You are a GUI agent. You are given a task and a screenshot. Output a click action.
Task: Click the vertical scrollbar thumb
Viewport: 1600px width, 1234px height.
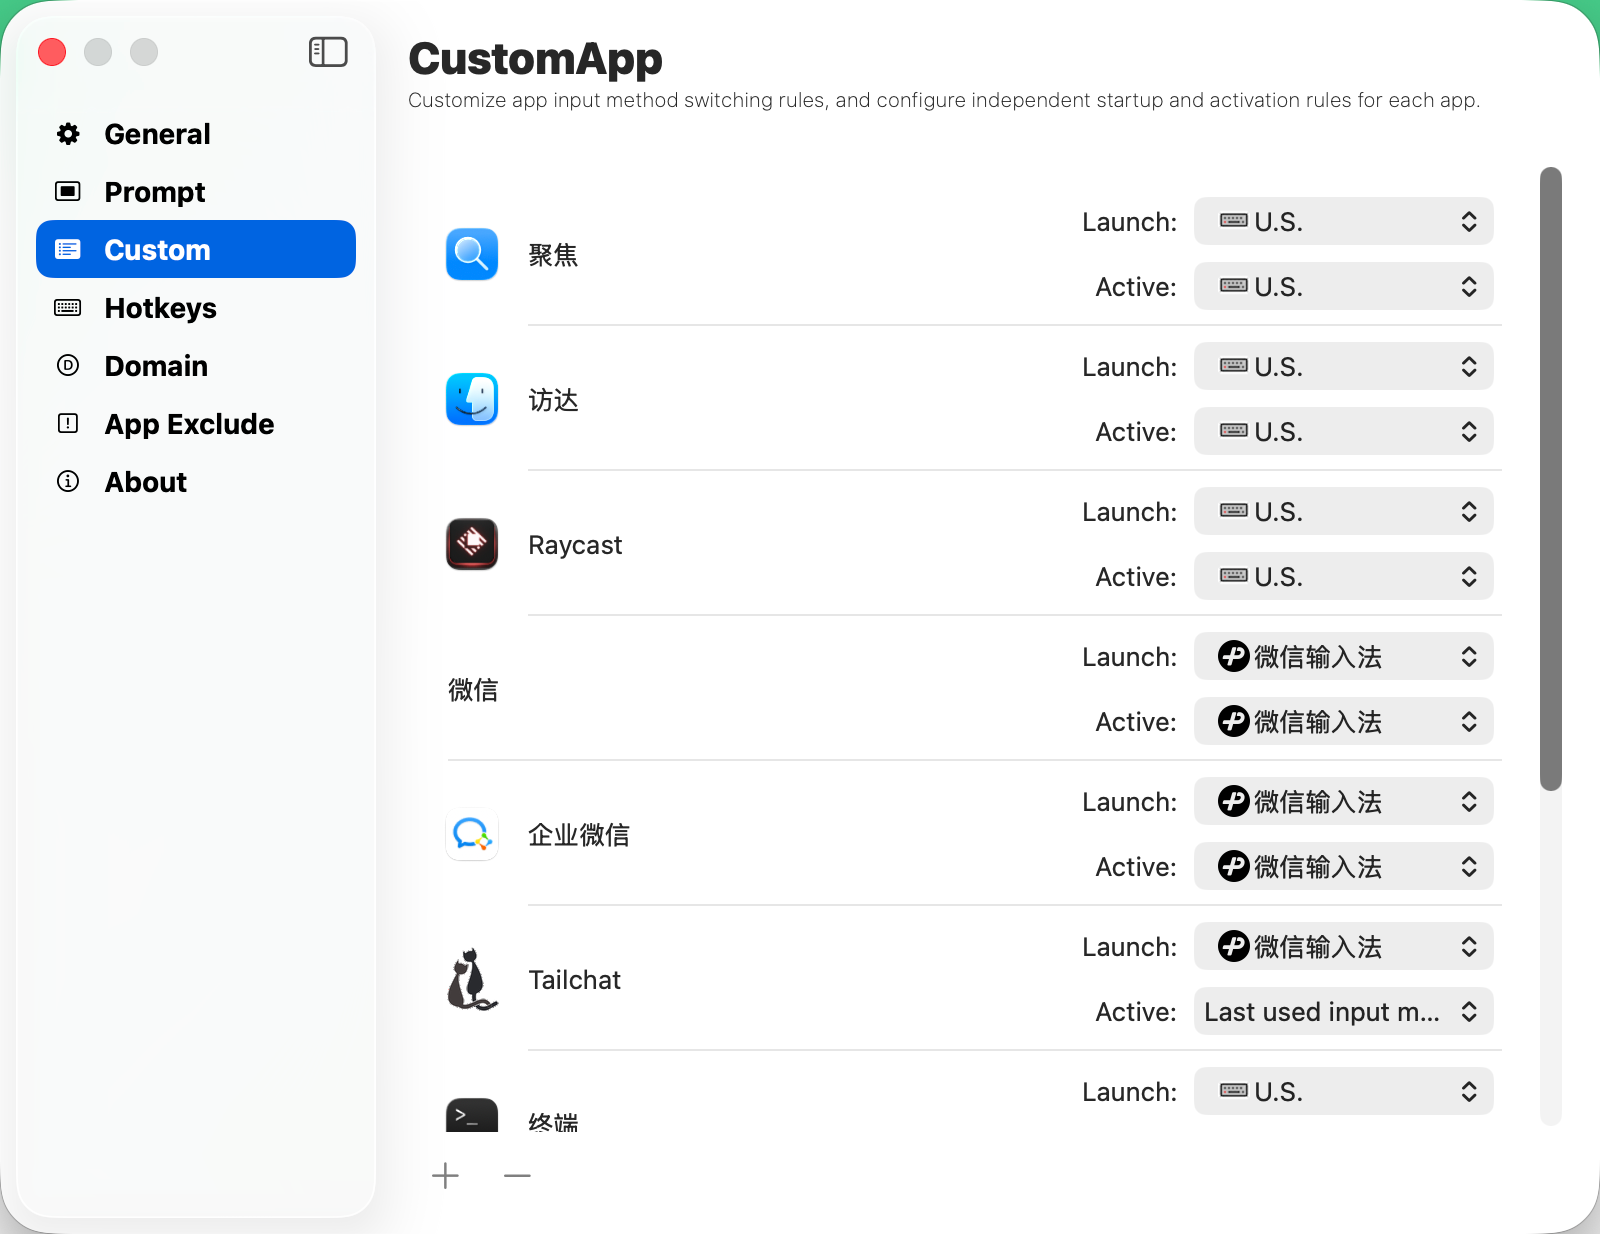click(1551, 479)
